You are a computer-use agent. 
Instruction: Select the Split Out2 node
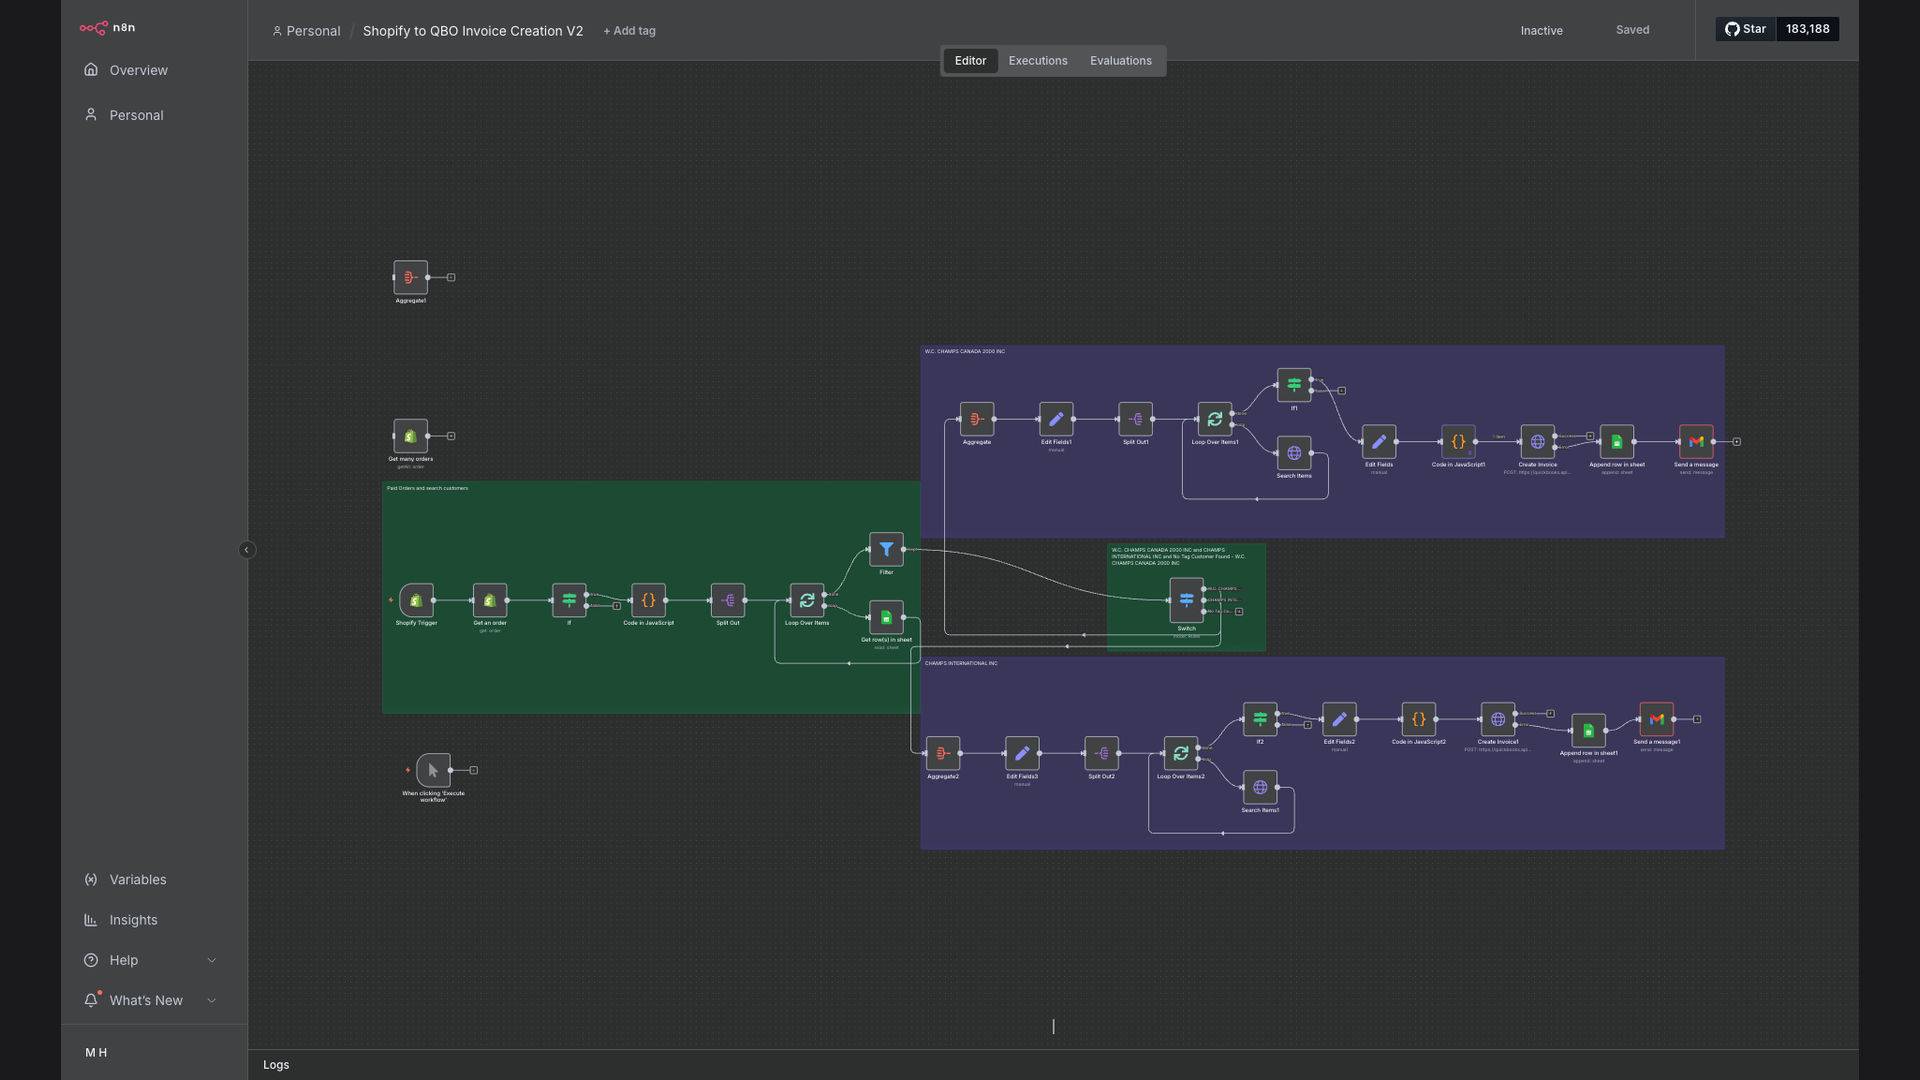[x=1101, y=753]
